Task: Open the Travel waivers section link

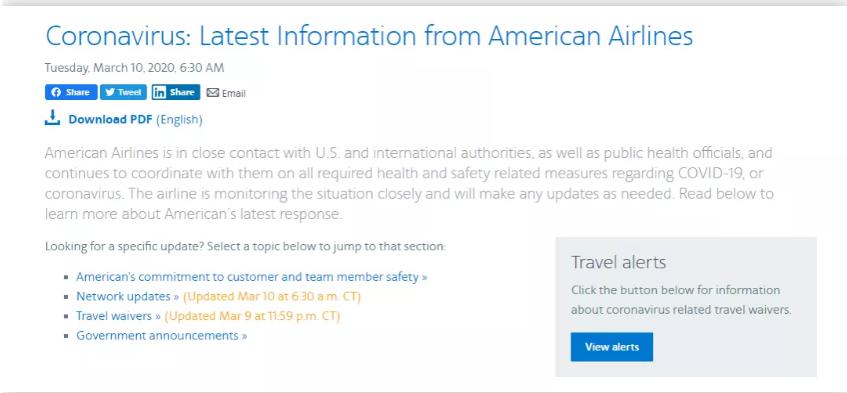Action: 118,316
